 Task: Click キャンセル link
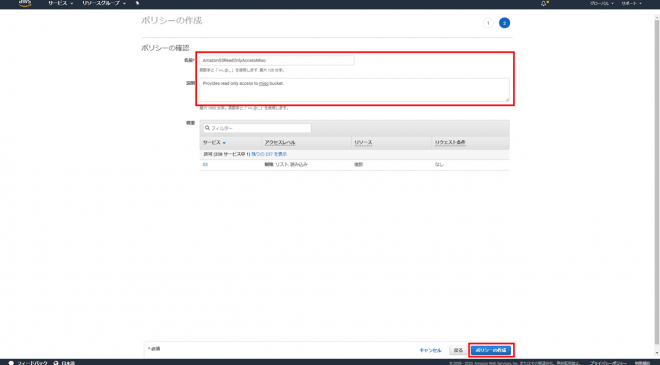[x=430, y=350]
